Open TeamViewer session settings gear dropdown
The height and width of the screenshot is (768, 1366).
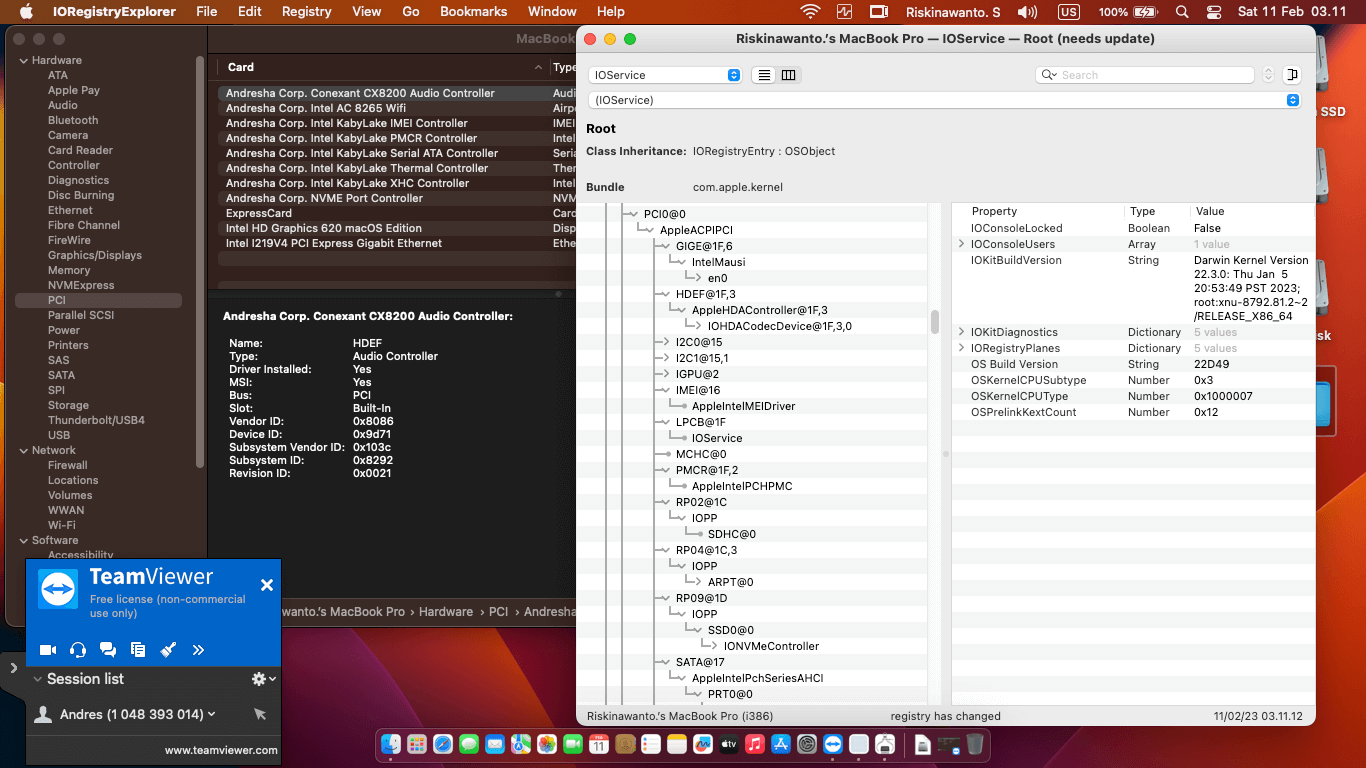(x=264, y=679)
